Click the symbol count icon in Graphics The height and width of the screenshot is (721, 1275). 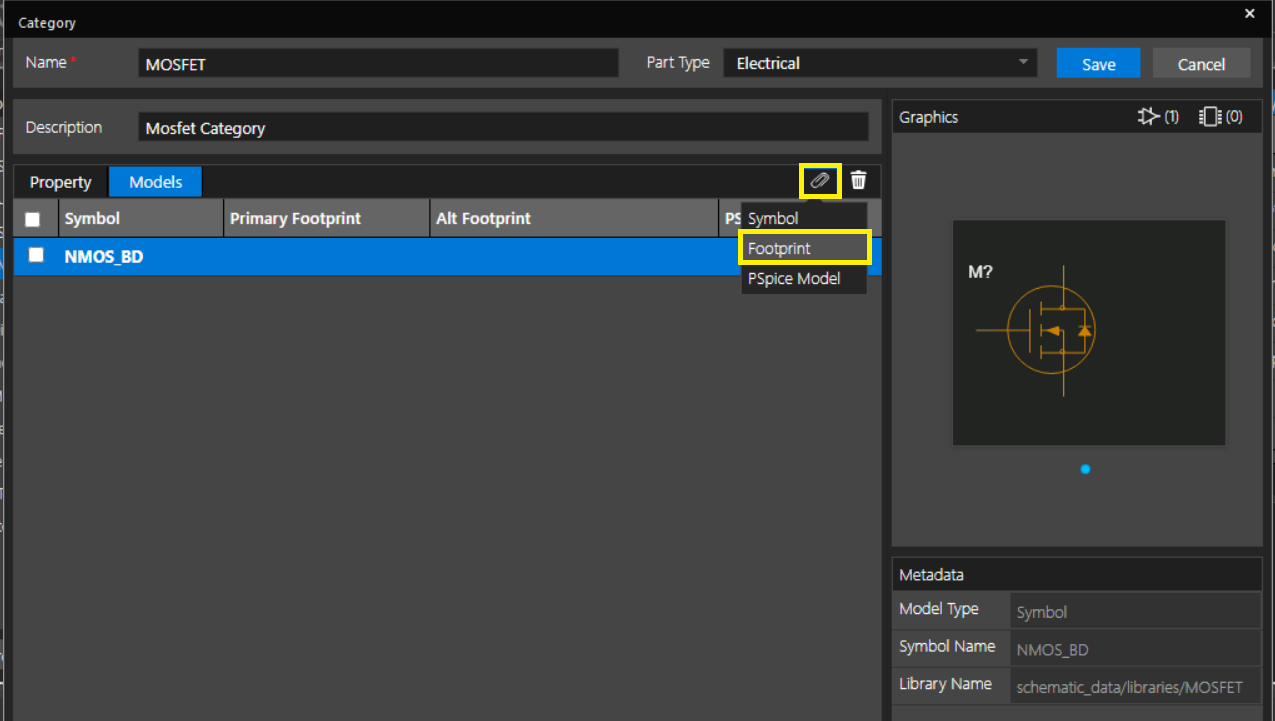pyautogui.click(x=1148, y=117)
